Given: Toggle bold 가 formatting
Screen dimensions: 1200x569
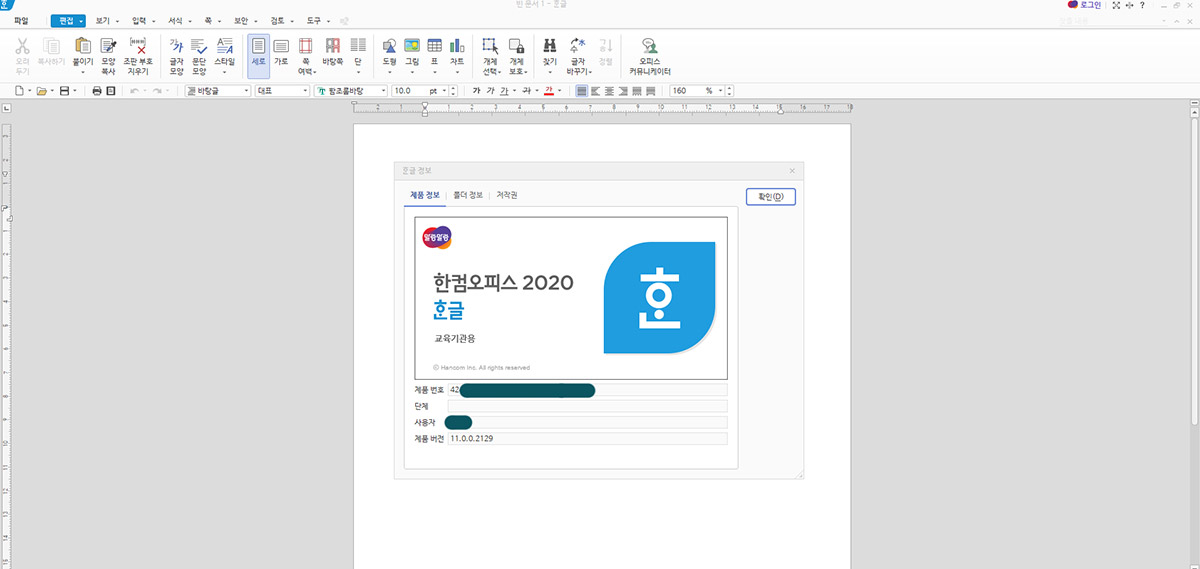Looking at the screenshot, I should click(477, 90).
